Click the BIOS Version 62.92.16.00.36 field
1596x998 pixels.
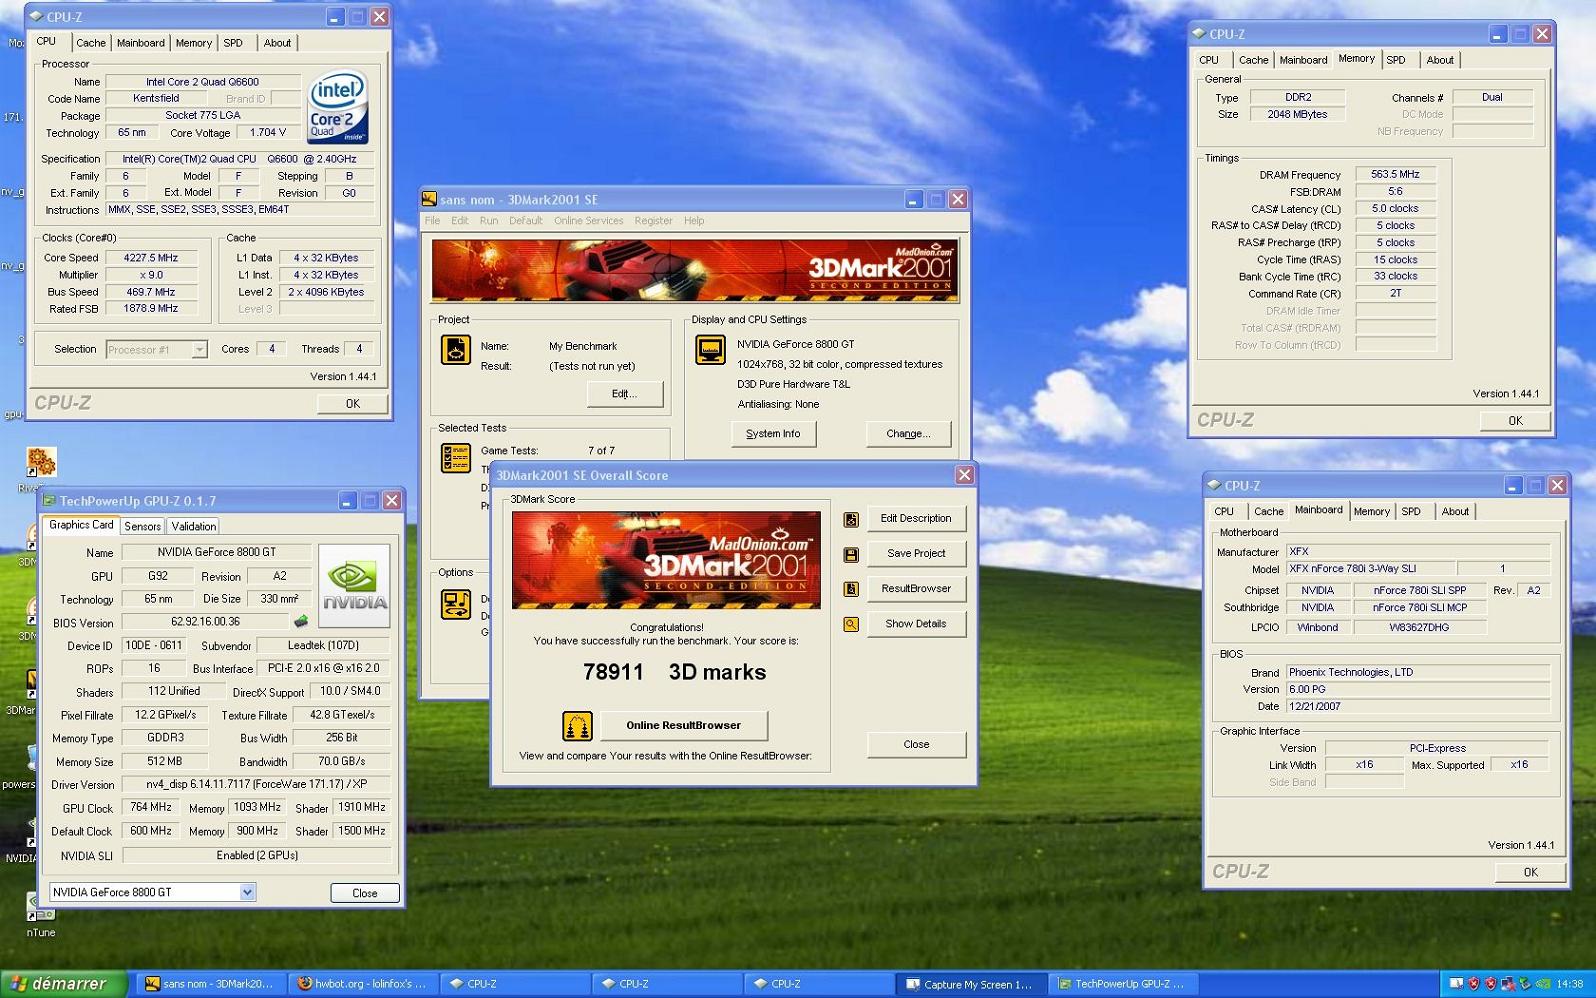tap(205, 622)
